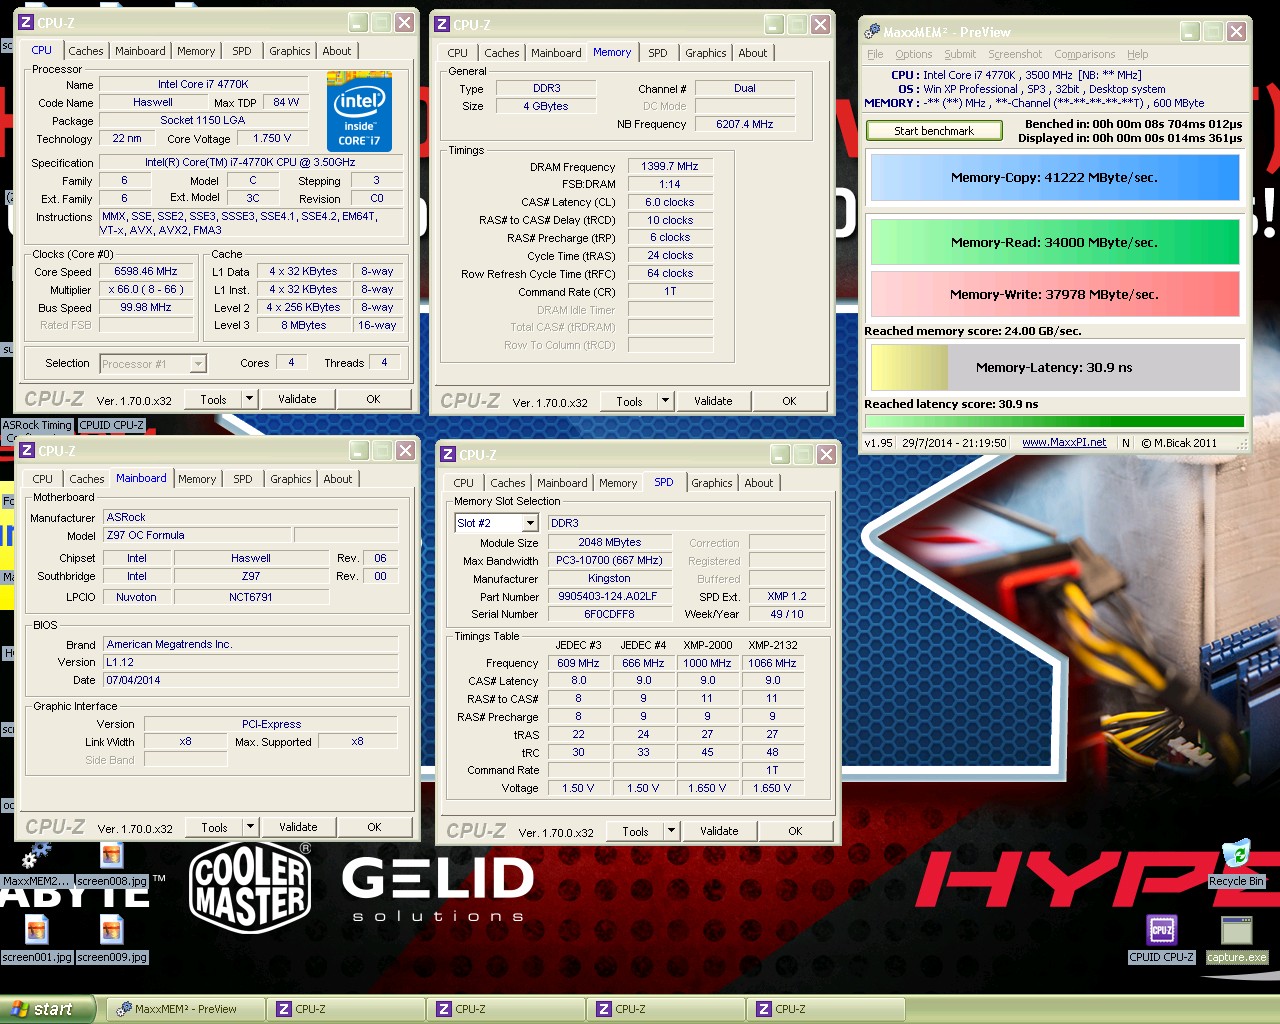Click the Start button

(48, 1009)
